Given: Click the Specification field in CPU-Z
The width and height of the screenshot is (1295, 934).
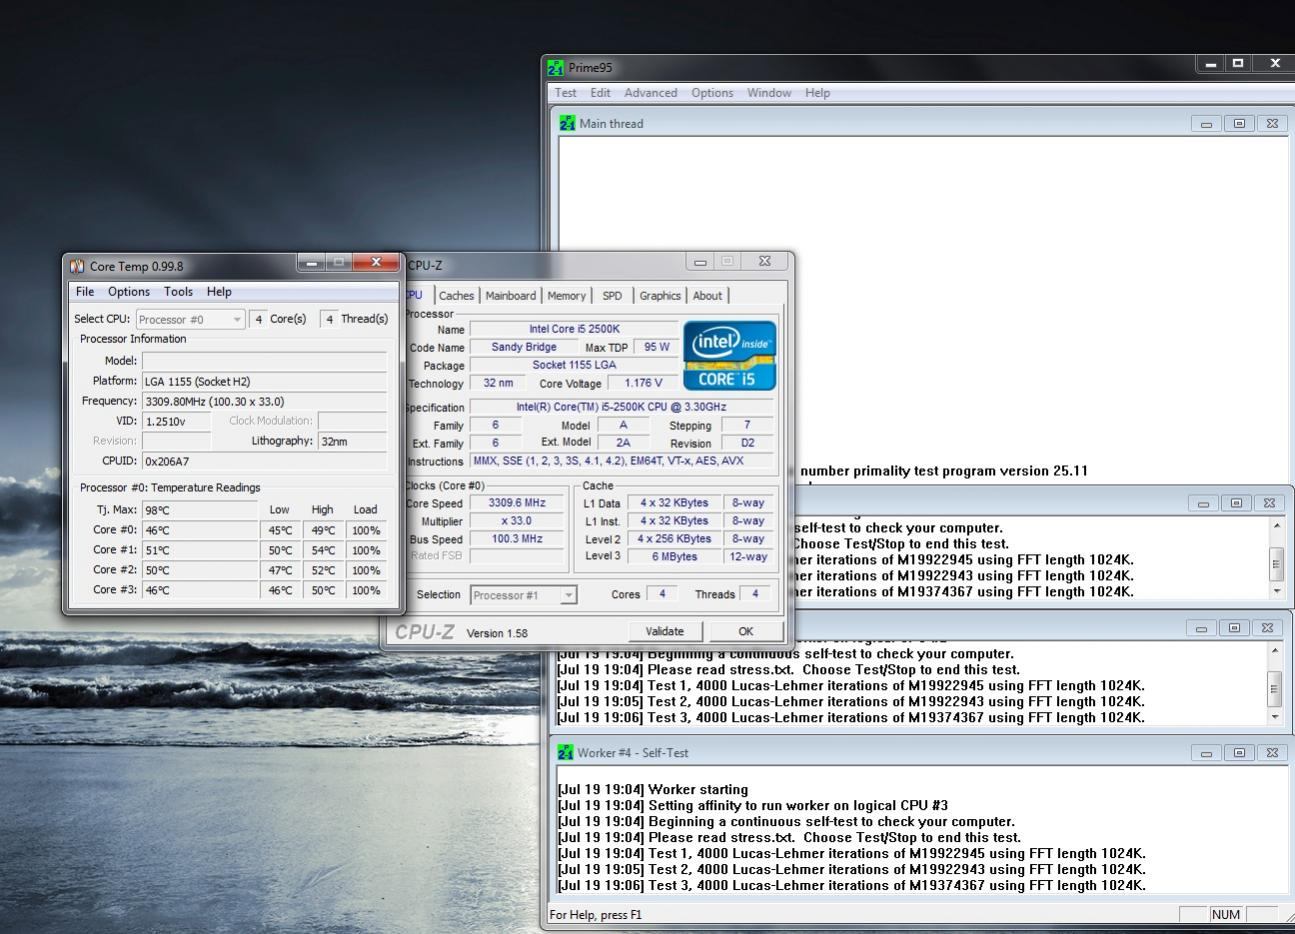Looking at the screenshot, I should [x=621, y=407].
